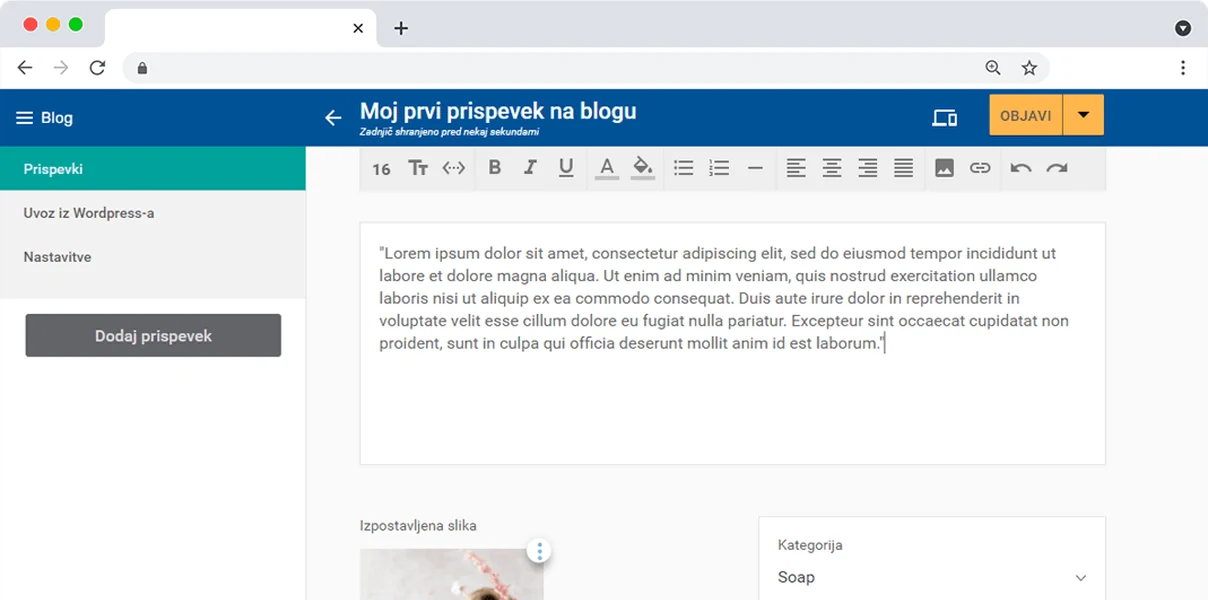Click the featured image thumbnail
Viewport: 1208px width, 600px height.
[x=451, y=574]
